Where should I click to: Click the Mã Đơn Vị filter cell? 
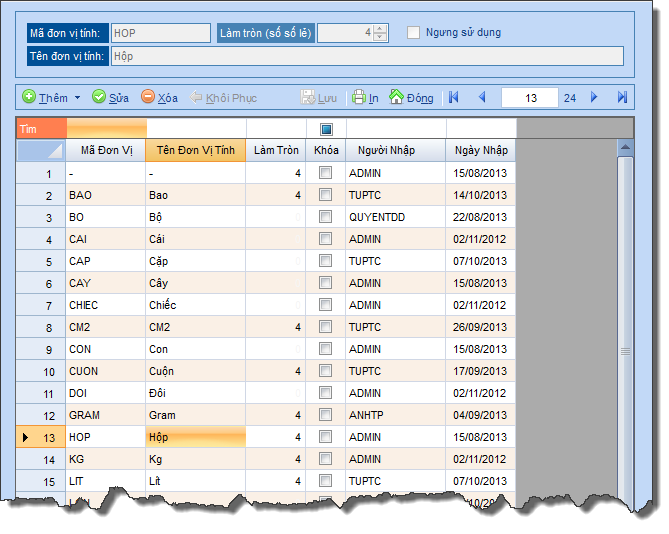(x=105, y=129)
